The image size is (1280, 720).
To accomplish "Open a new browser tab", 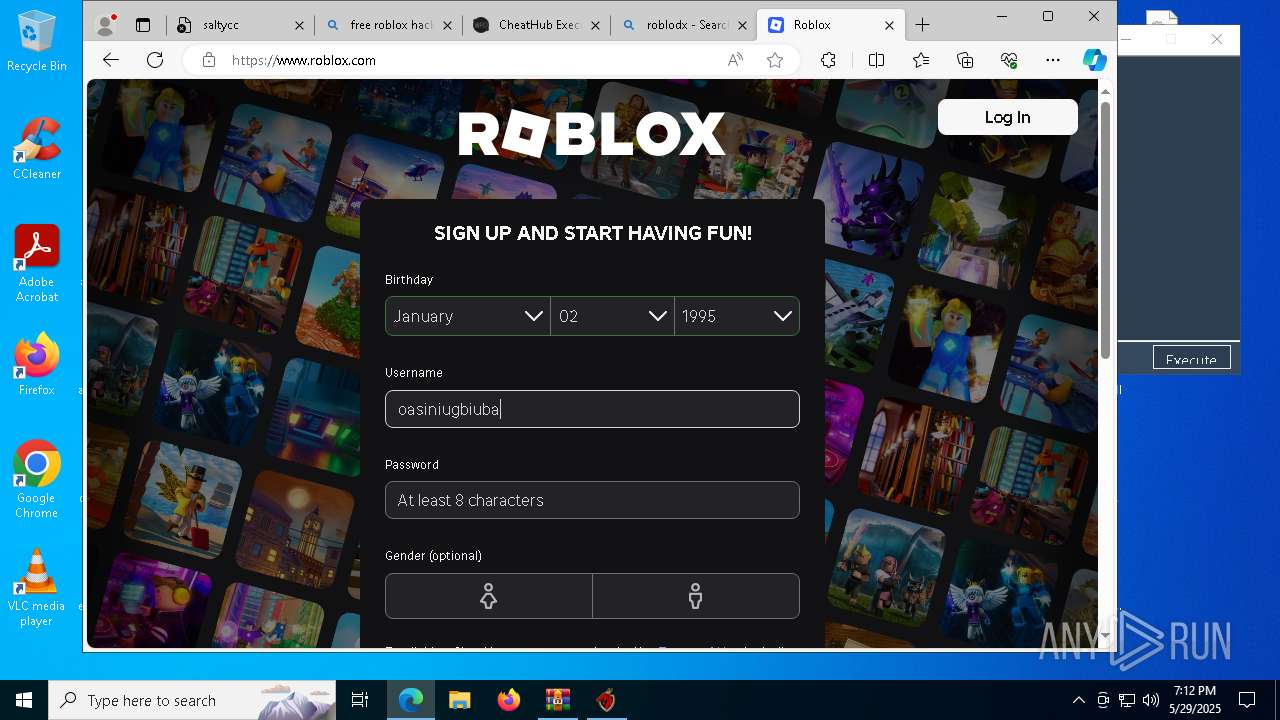I will pos(922,25).
